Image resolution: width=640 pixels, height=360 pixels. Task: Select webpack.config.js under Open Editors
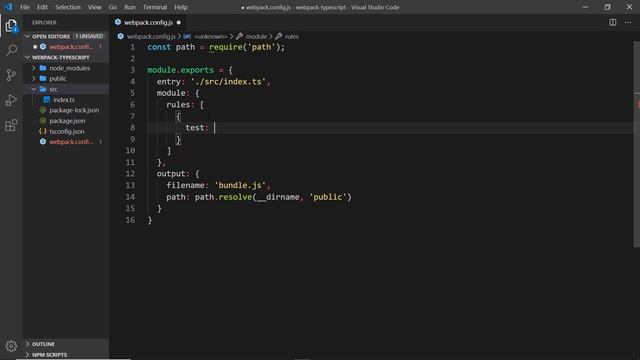coord(71,47)
